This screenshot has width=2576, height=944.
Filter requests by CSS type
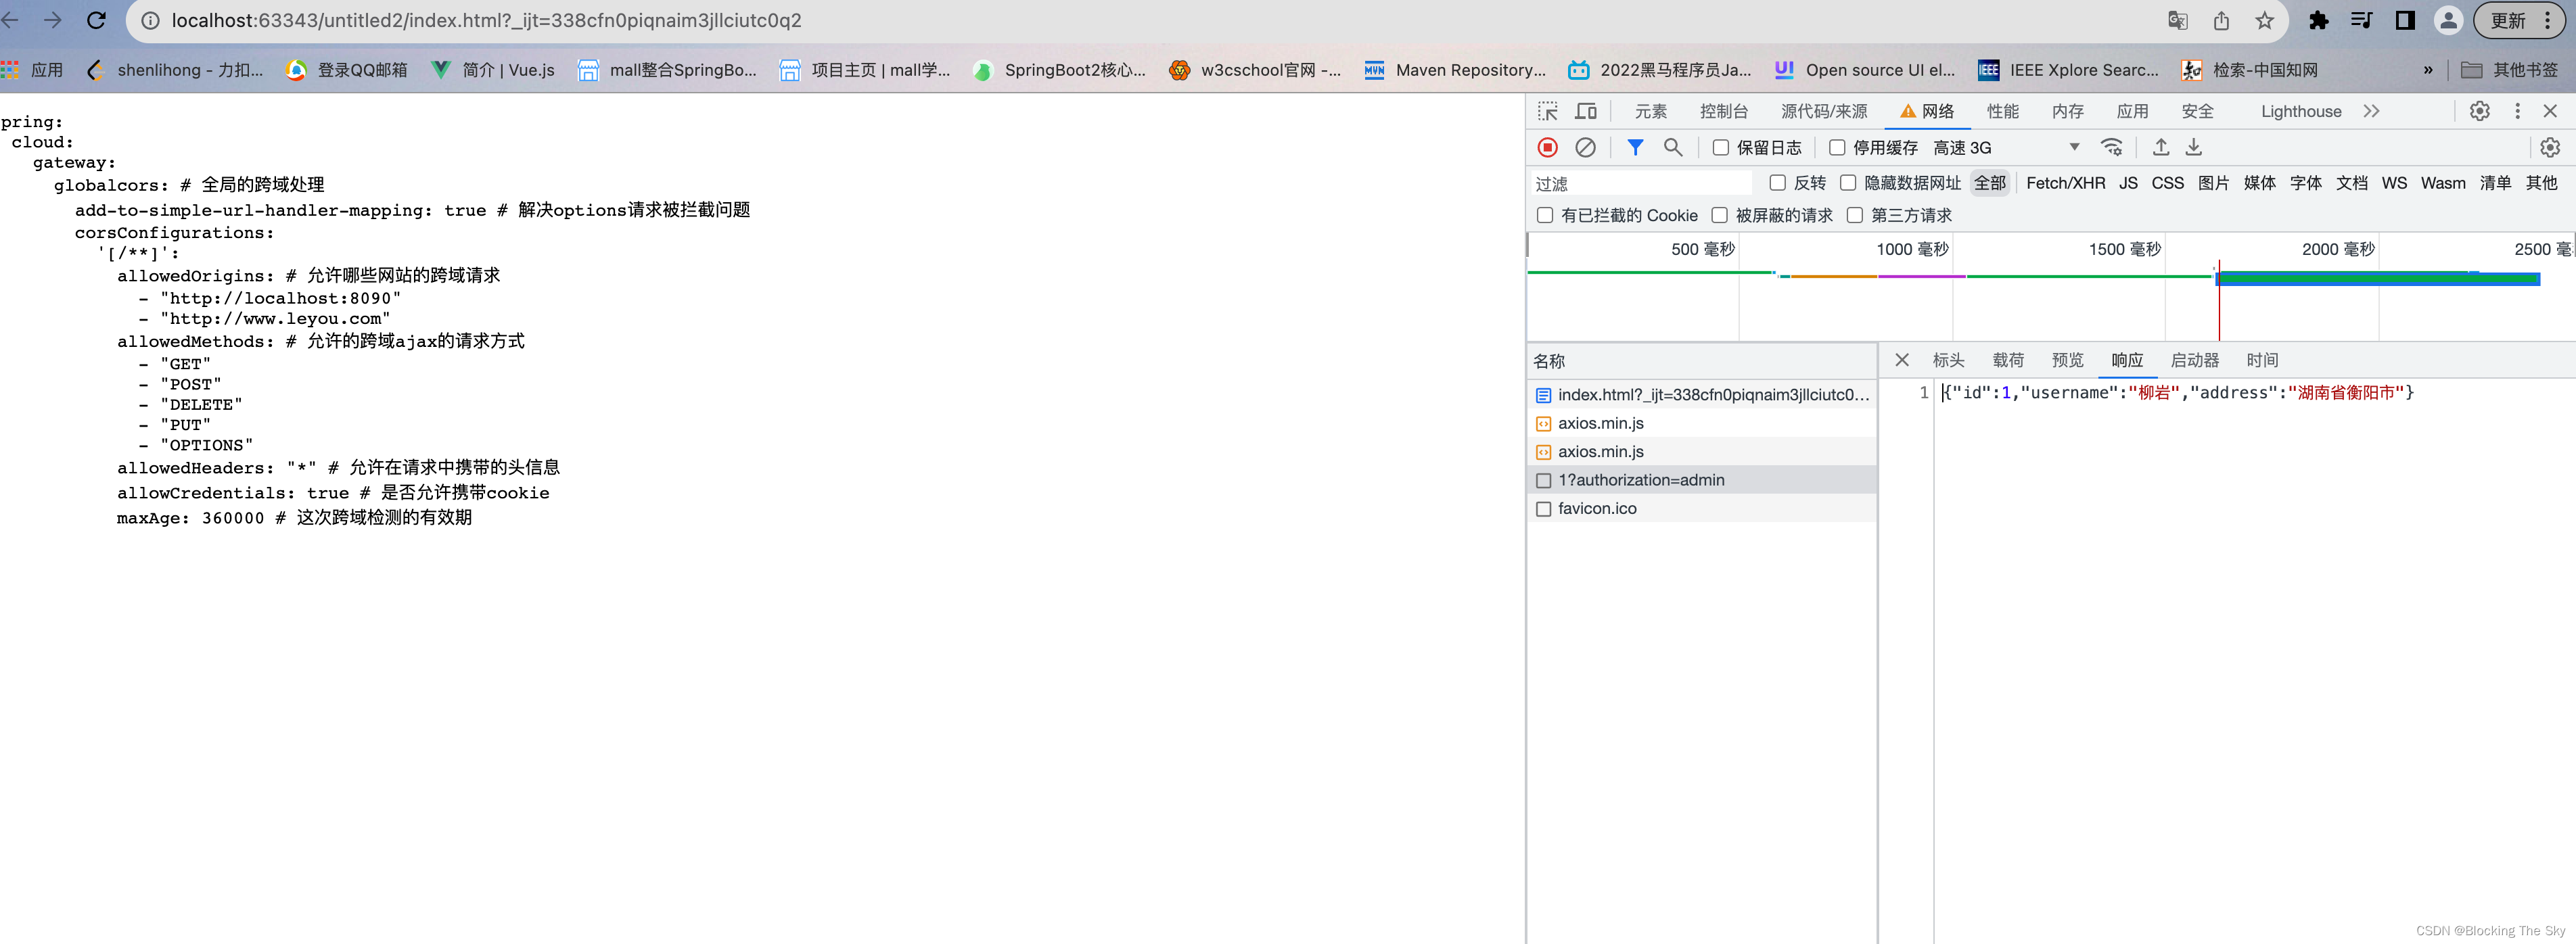point(2167,183)
